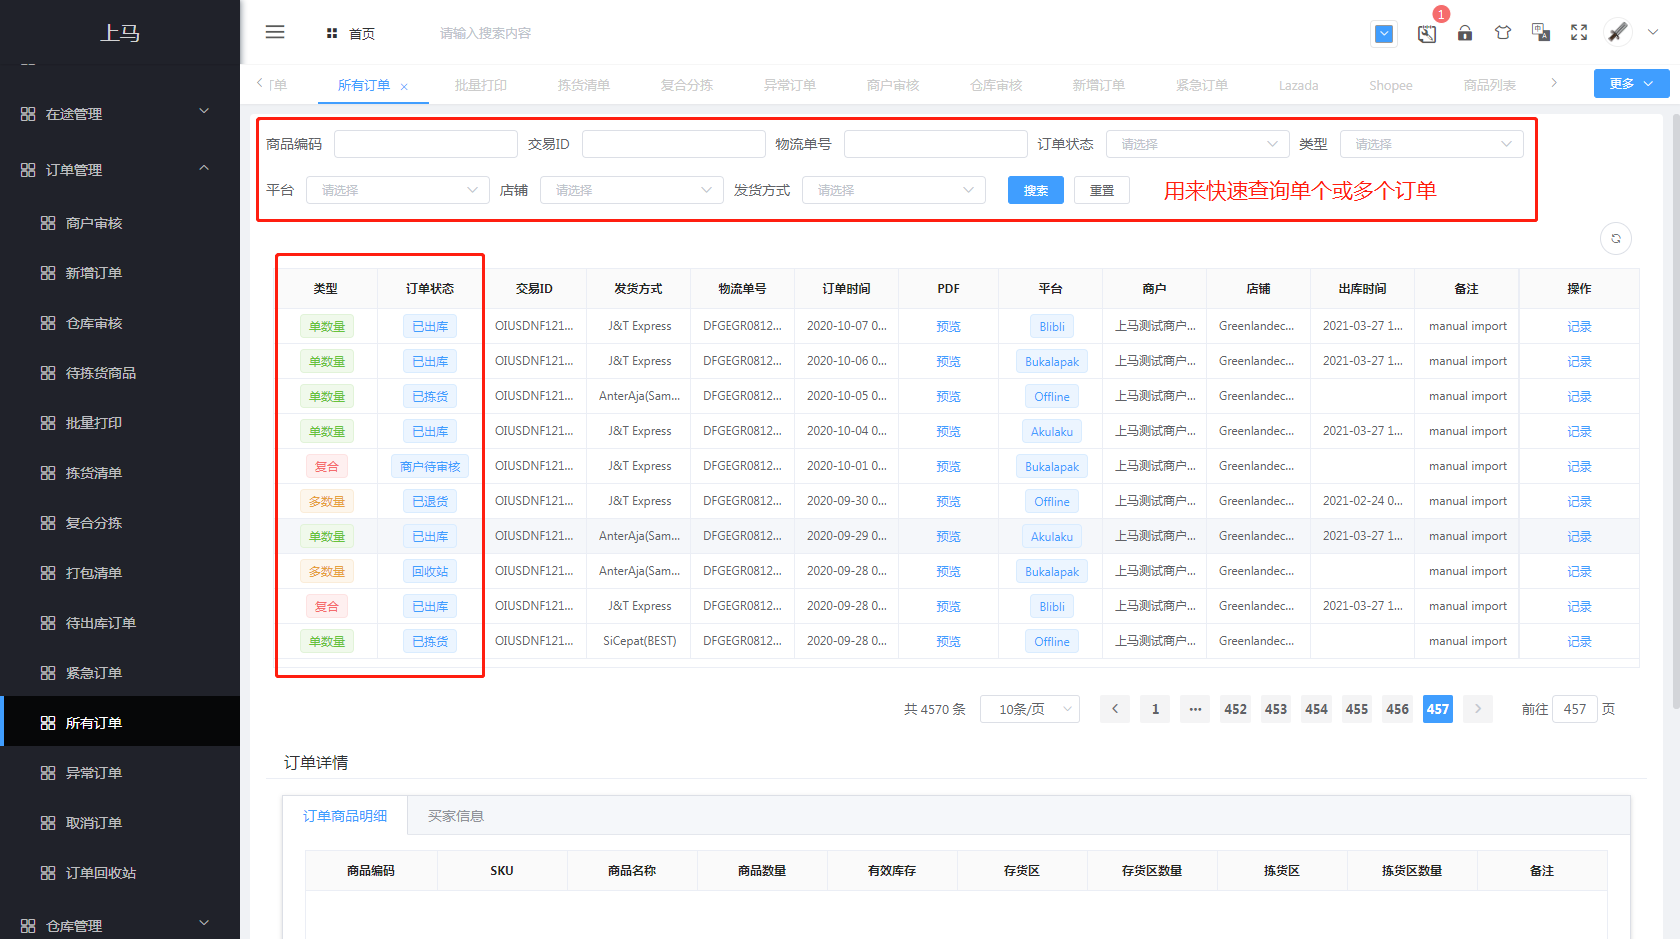Open the 10条/页 page size dropdown
This screenshot has height=939, width=1680.
pyautogui.click(x=1030, y=709)
